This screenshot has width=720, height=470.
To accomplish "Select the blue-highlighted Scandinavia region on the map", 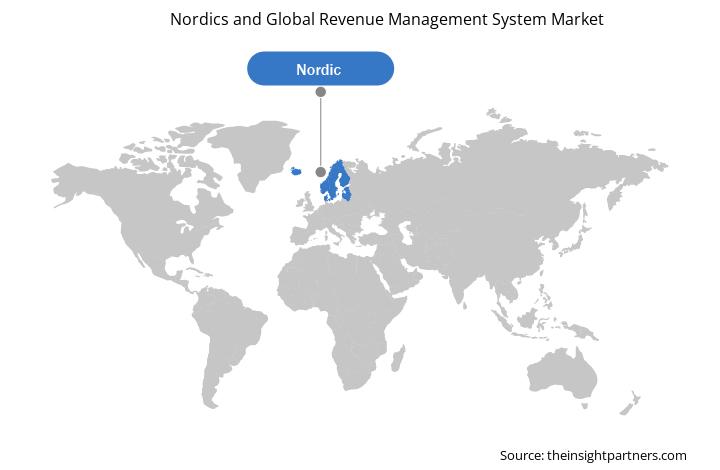I will point(337,182).
